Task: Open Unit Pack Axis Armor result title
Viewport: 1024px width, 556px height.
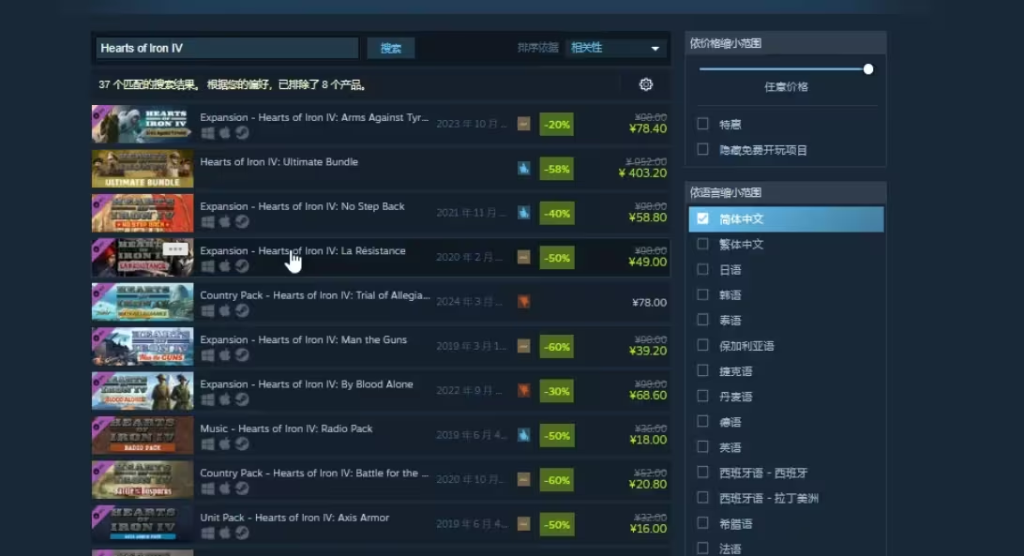Action: click(295, 517)
